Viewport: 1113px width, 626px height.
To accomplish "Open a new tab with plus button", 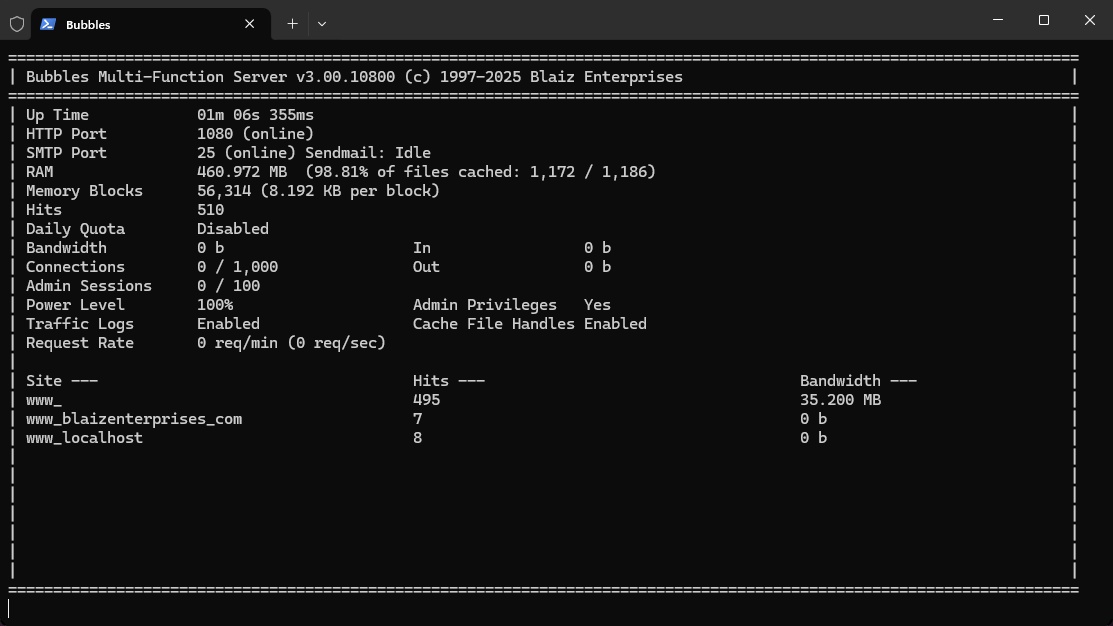I will [292, 24].
